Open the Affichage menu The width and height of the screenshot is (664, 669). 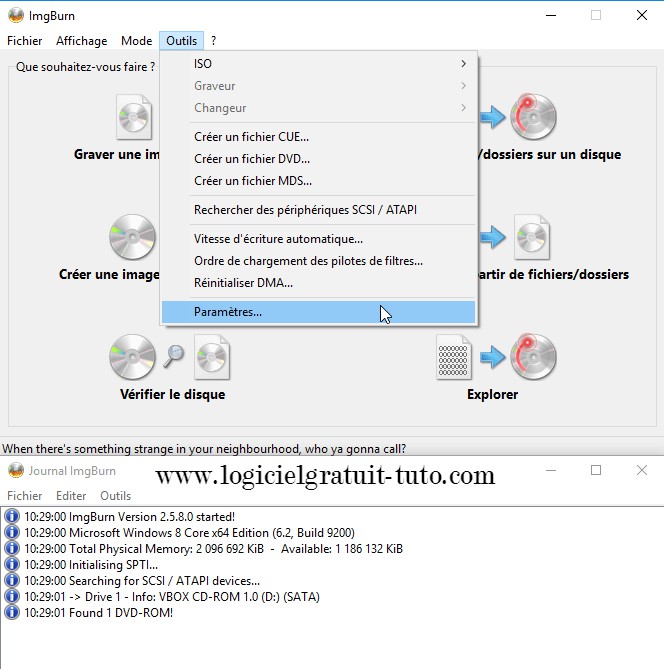82,41
